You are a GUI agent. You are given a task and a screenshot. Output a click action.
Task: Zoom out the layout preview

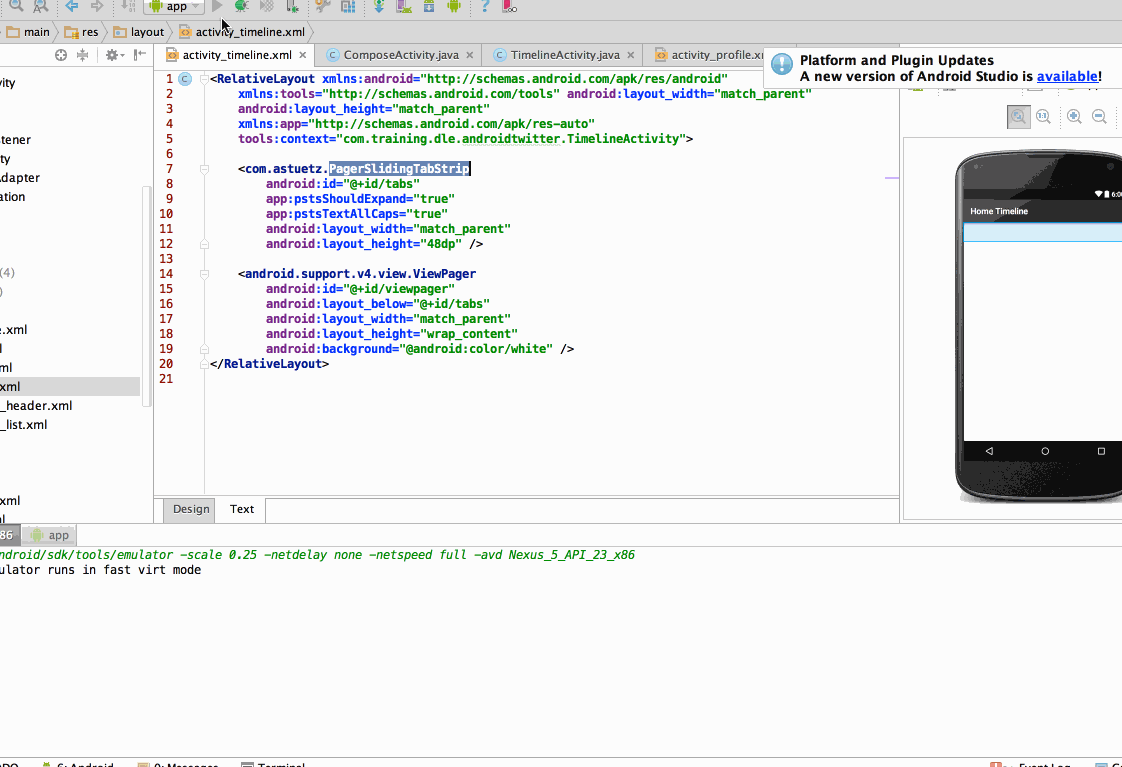1100,117
